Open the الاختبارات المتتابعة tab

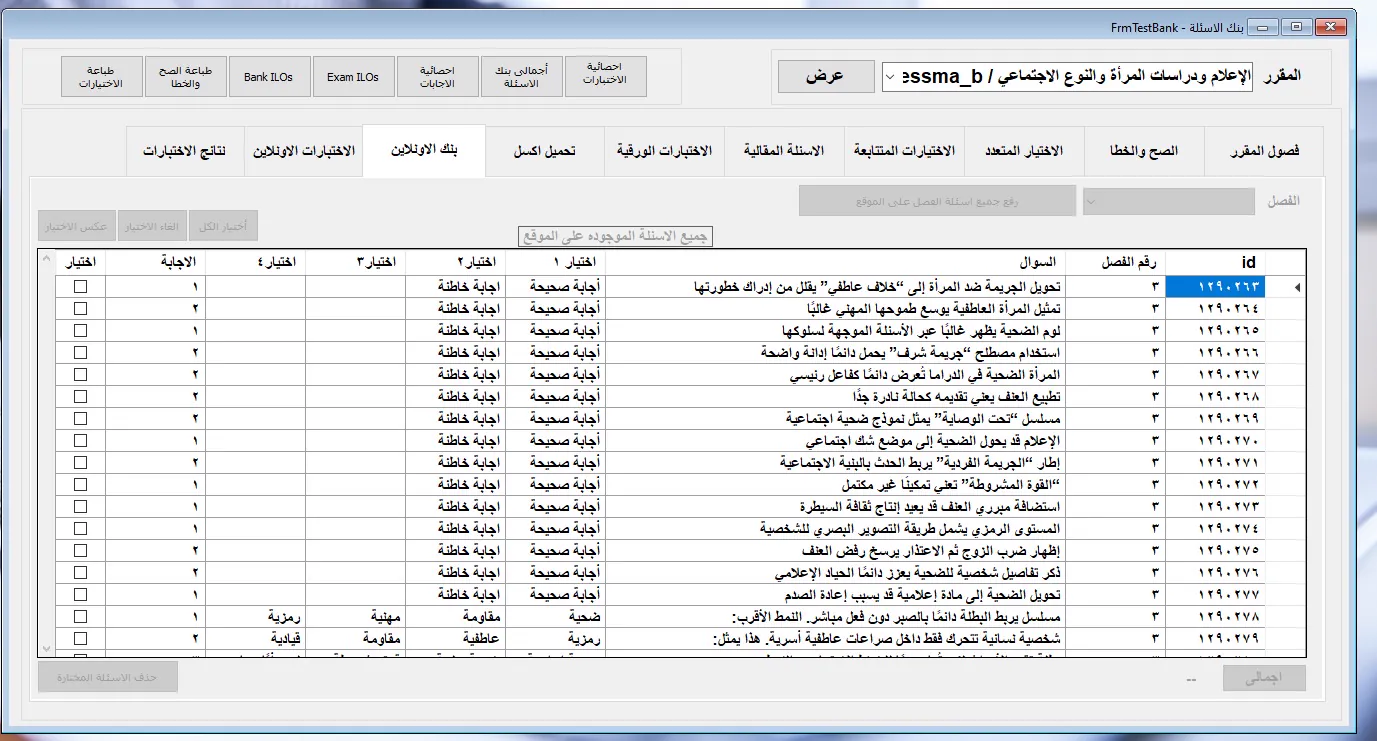(904, 151)
